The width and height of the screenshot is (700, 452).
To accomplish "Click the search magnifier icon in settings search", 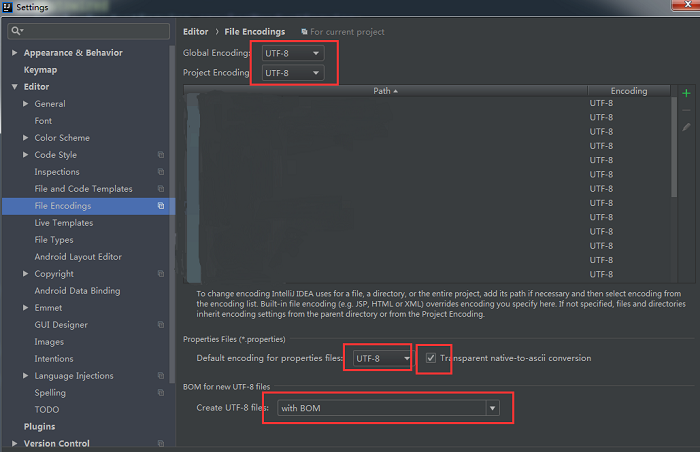I will pos(17,30).
